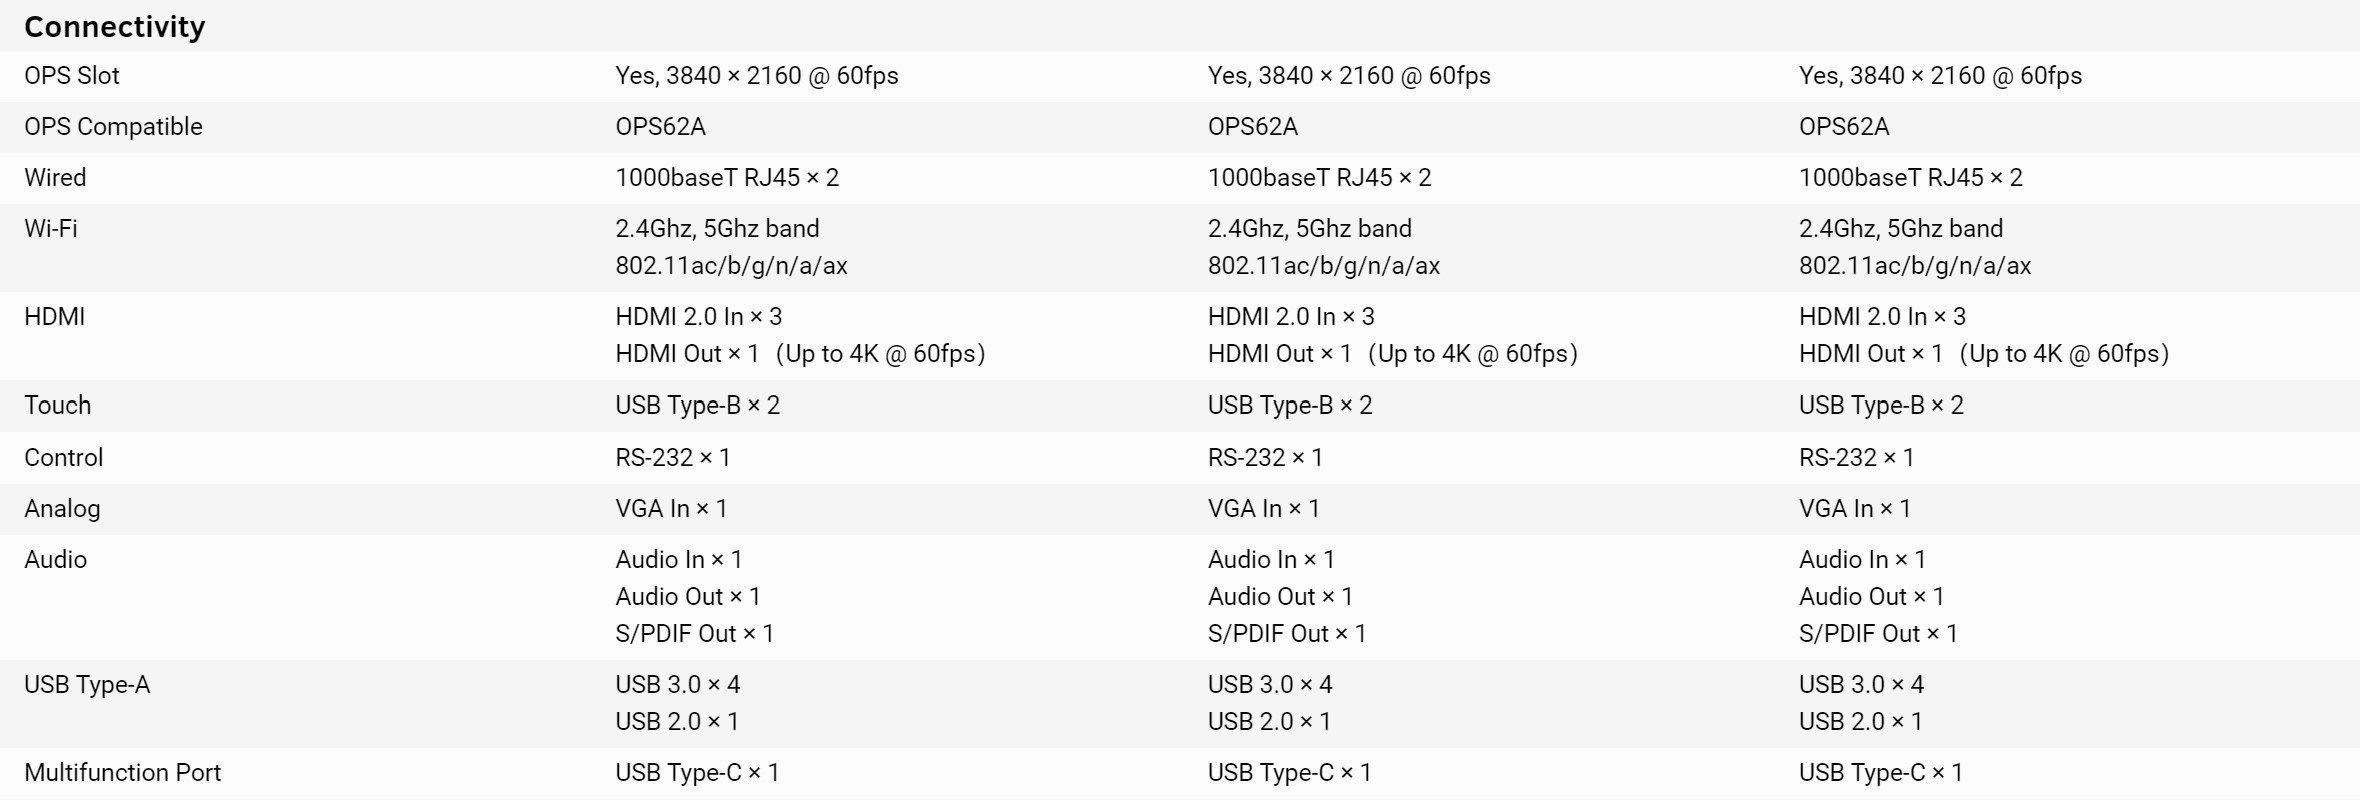This screenshot has width=2360, height=800.
Task: Select the HDMI row label
Action: tap(54, 317)
